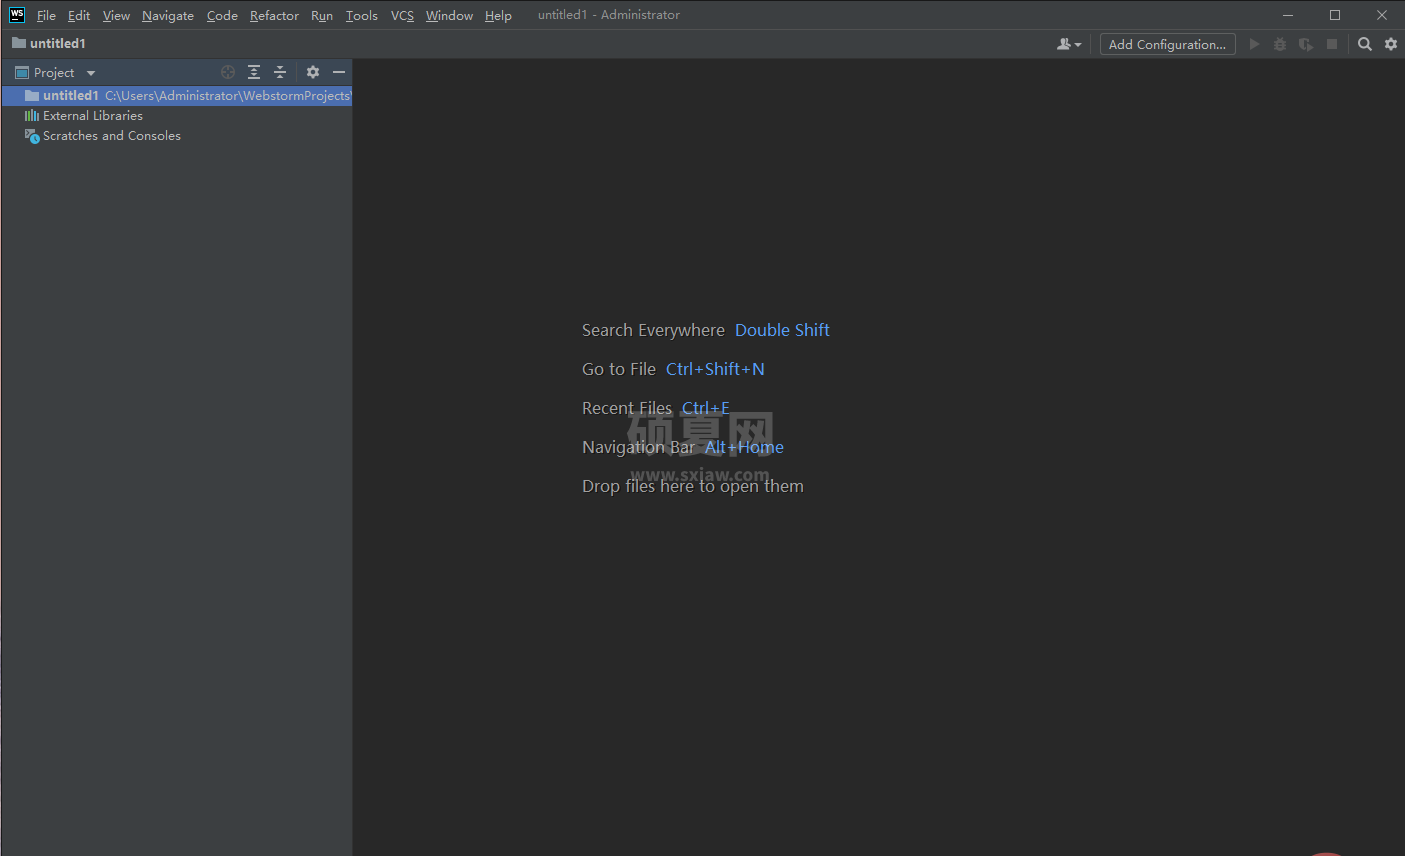Click the Scratches and Consoles icon
The height and width of the screenshot is (856, 1405).
click(x=32, y=136)
